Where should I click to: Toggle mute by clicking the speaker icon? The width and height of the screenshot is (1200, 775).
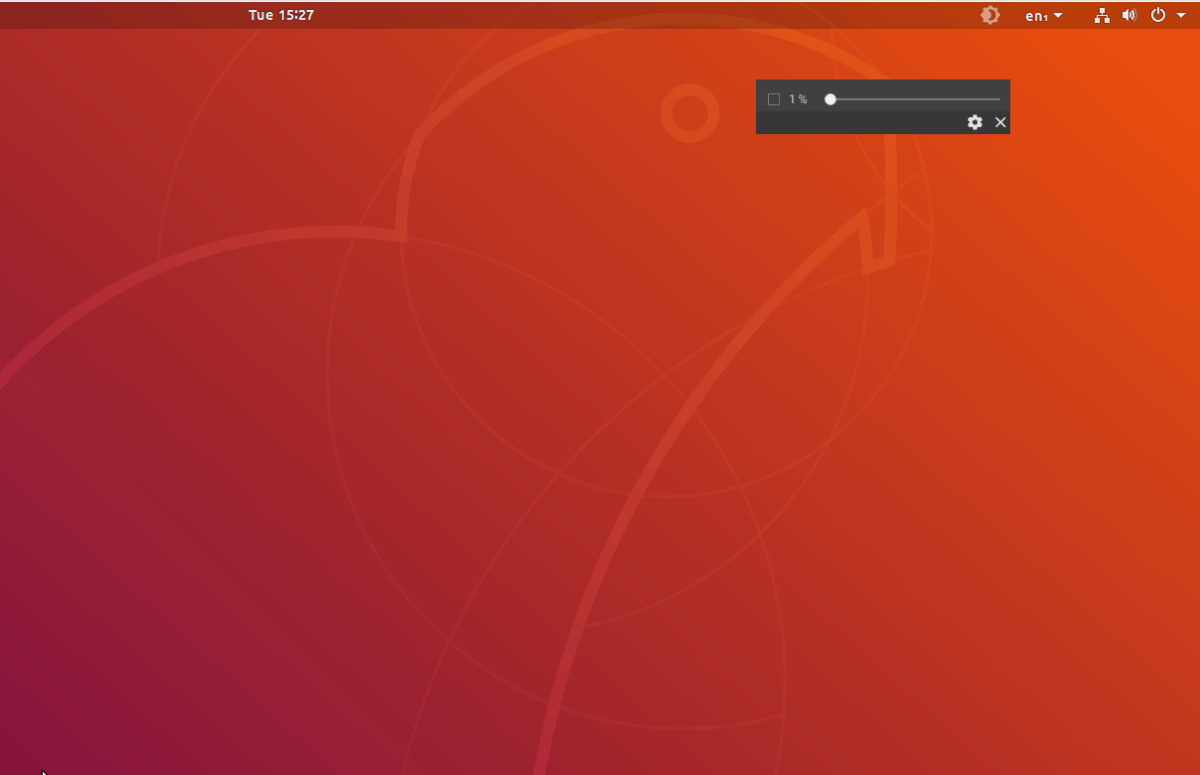[x=1129, y=15]
